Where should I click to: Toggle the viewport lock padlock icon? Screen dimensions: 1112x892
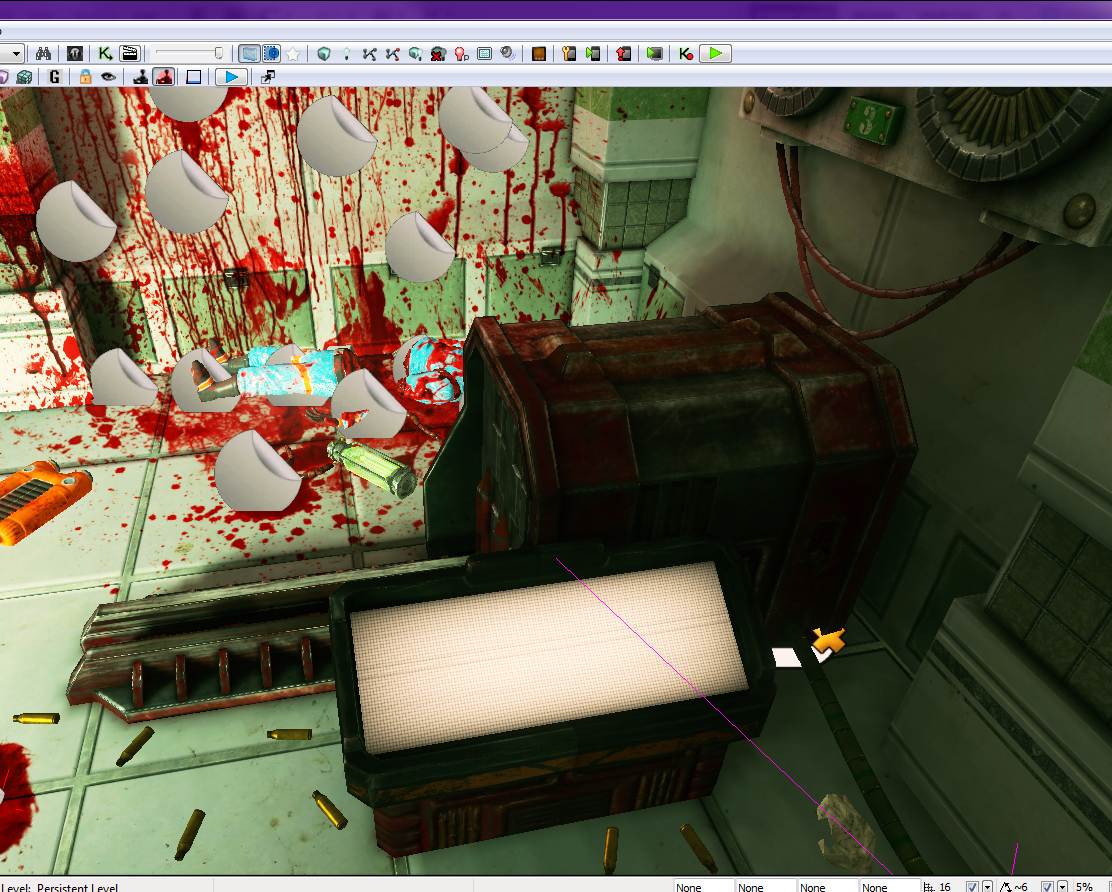point(85,77)
